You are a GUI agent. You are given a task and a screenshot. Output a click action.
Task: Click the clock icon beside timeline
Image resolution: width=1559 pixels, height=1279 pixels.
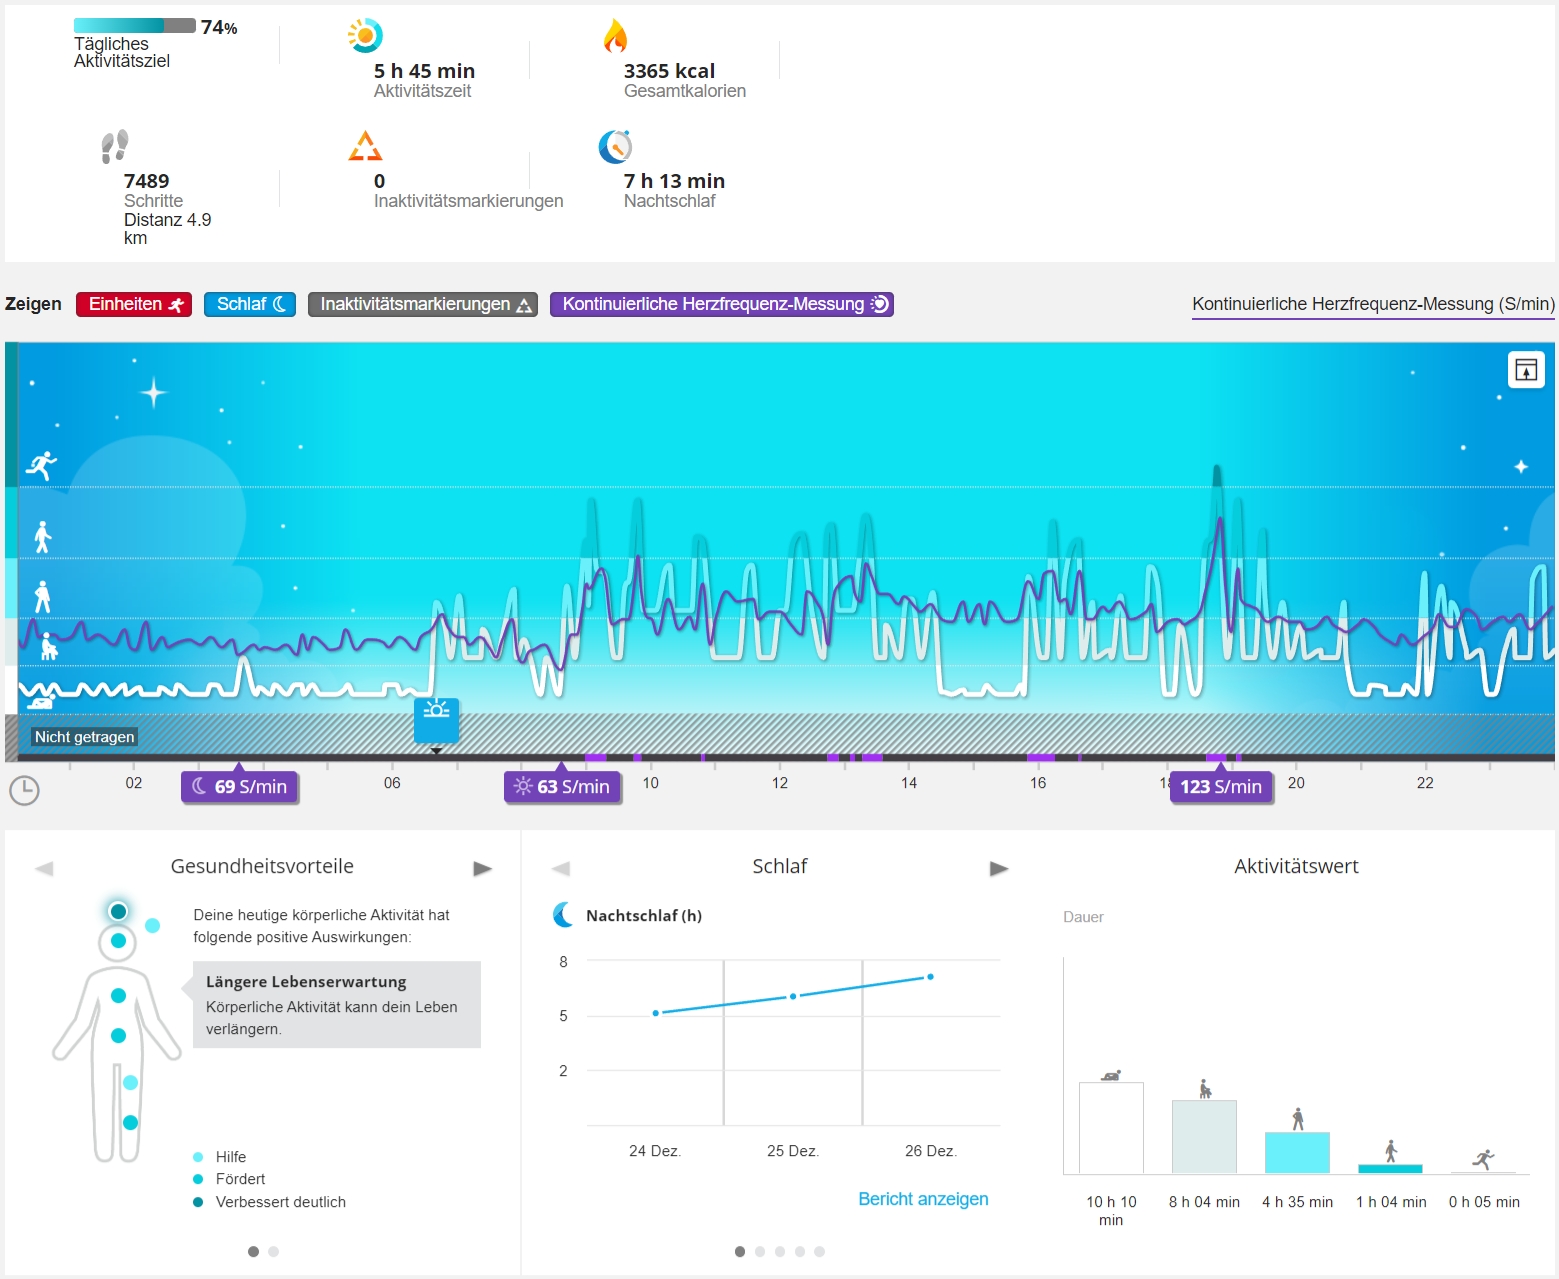(24, 790)
